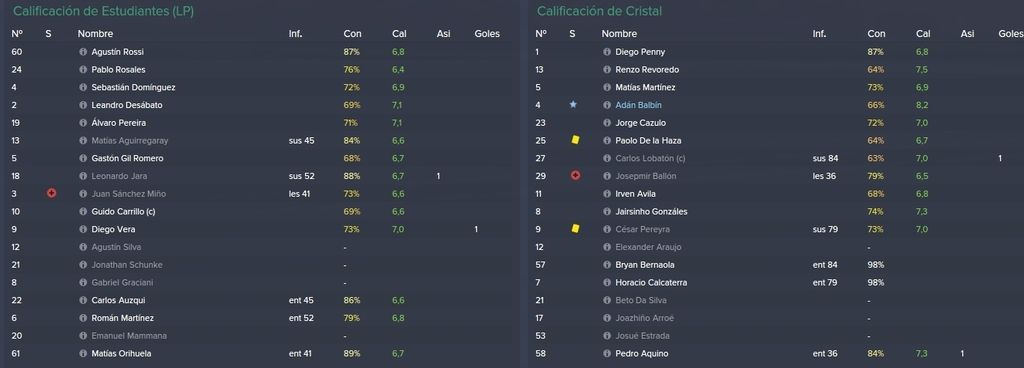Viewport: 1024px width, 368px height.
Task: Open Diego Vera player profile
Action: (x=113, y=229)
